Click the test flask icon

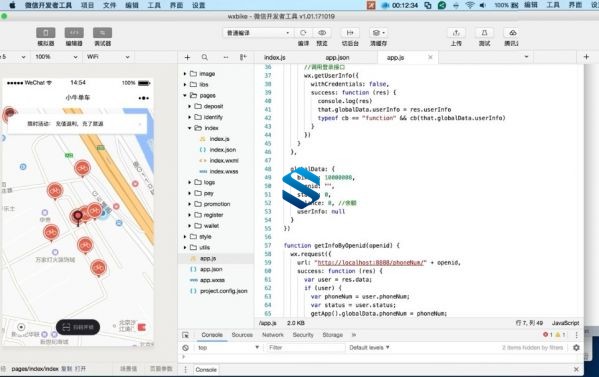[x=484, y=33]
